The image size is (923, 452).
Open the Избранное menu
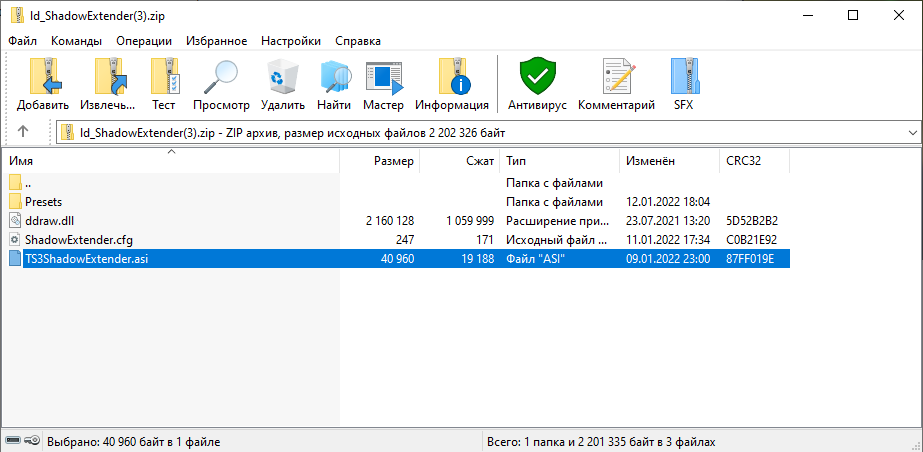(x=217, y=41)
